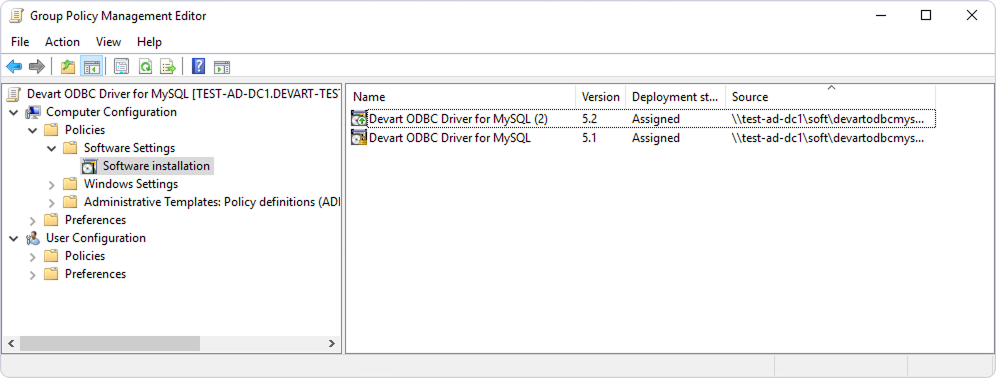Screen dimensions: 996x378
Task: Click the tree pane scroll right arrow
Action: (332, 344)
